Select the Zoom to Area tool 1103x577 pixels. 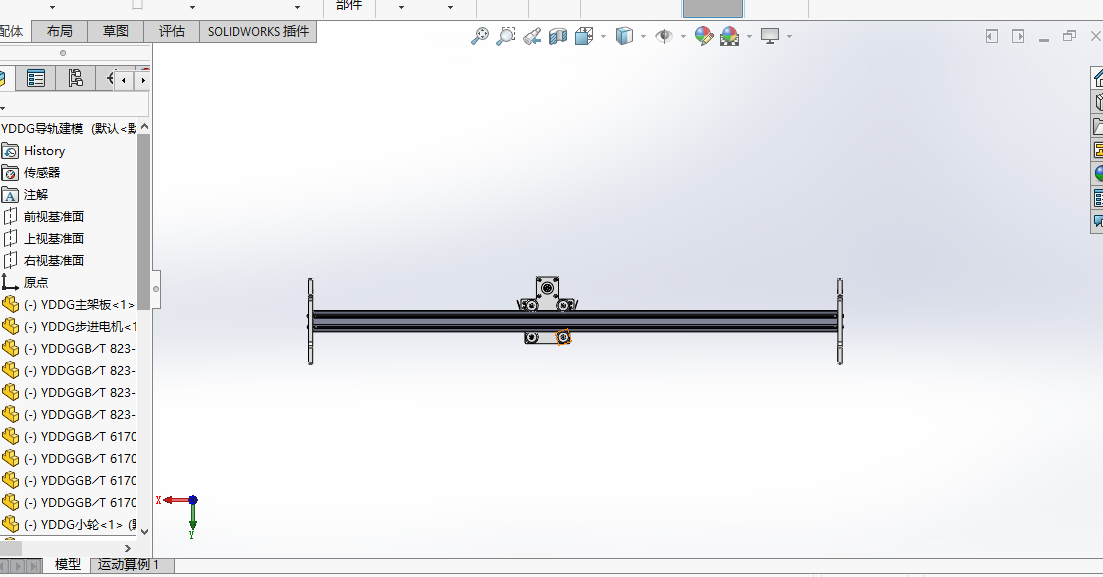(506, 36)
